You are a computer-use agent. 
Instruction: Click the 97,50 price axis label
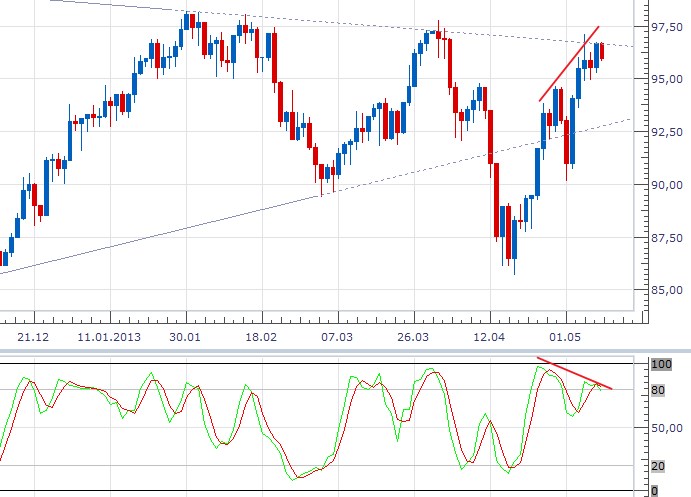667,27
